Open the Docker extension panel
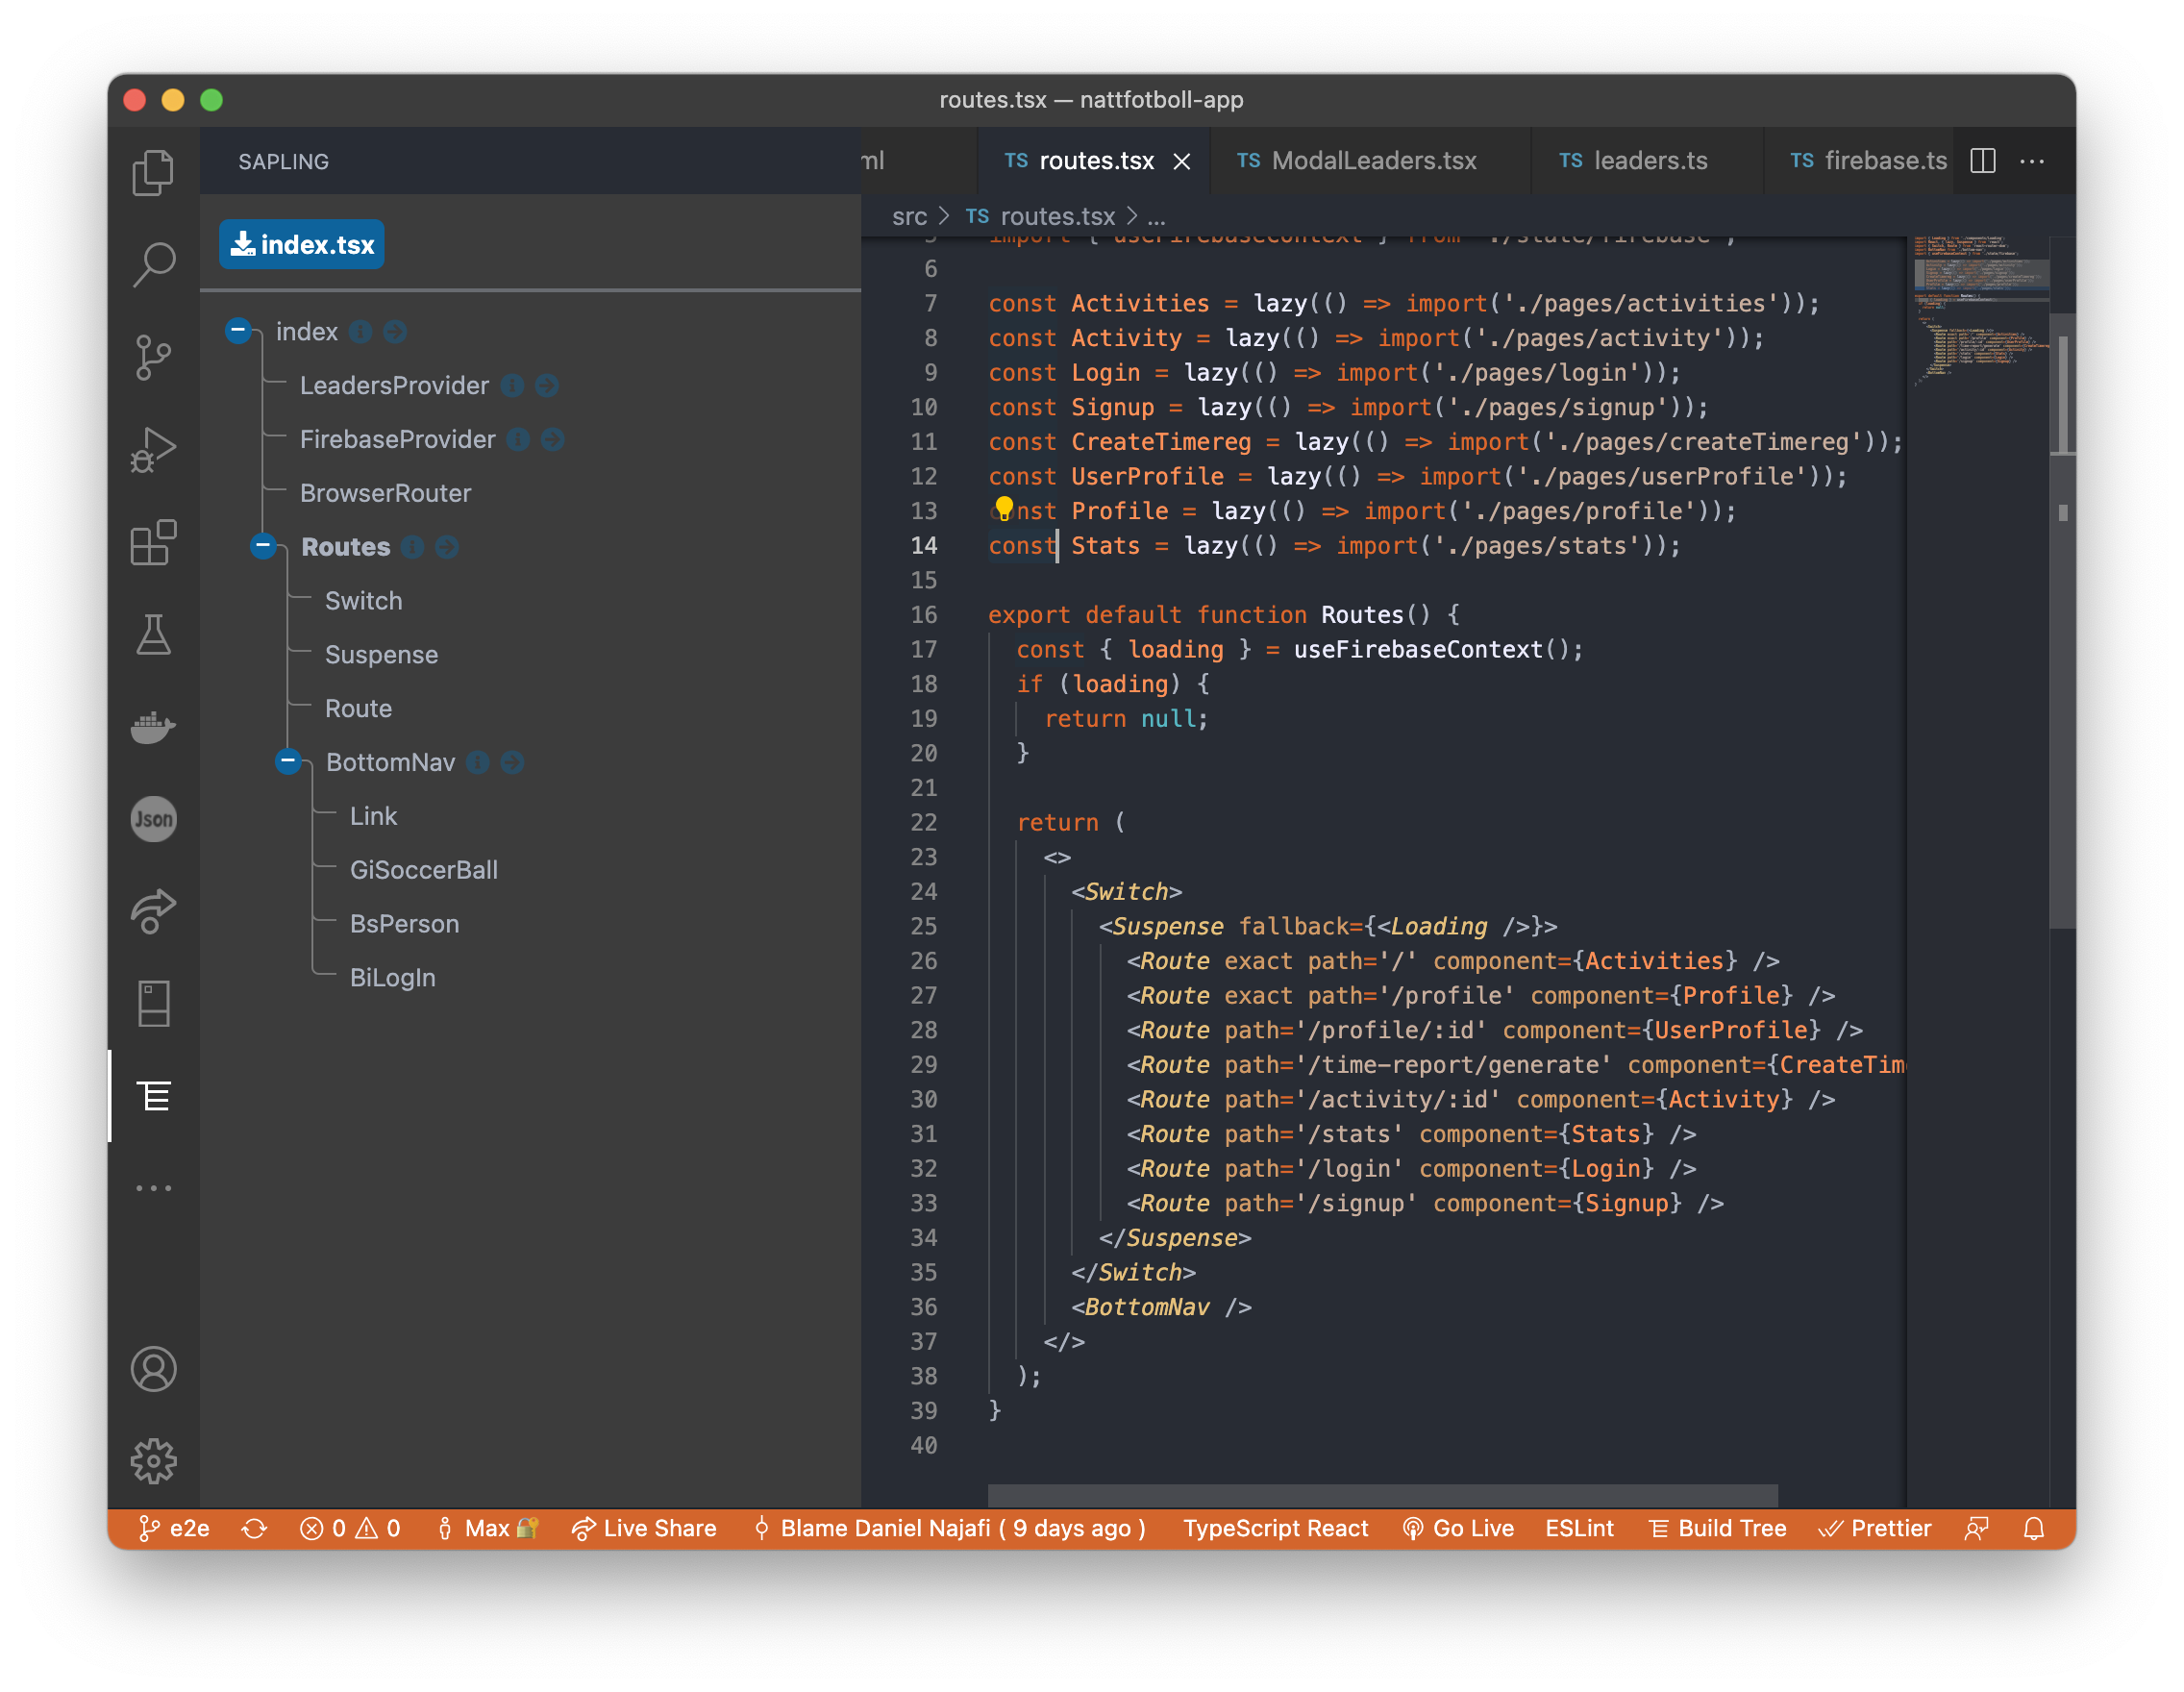 click(x=153, y=727)
